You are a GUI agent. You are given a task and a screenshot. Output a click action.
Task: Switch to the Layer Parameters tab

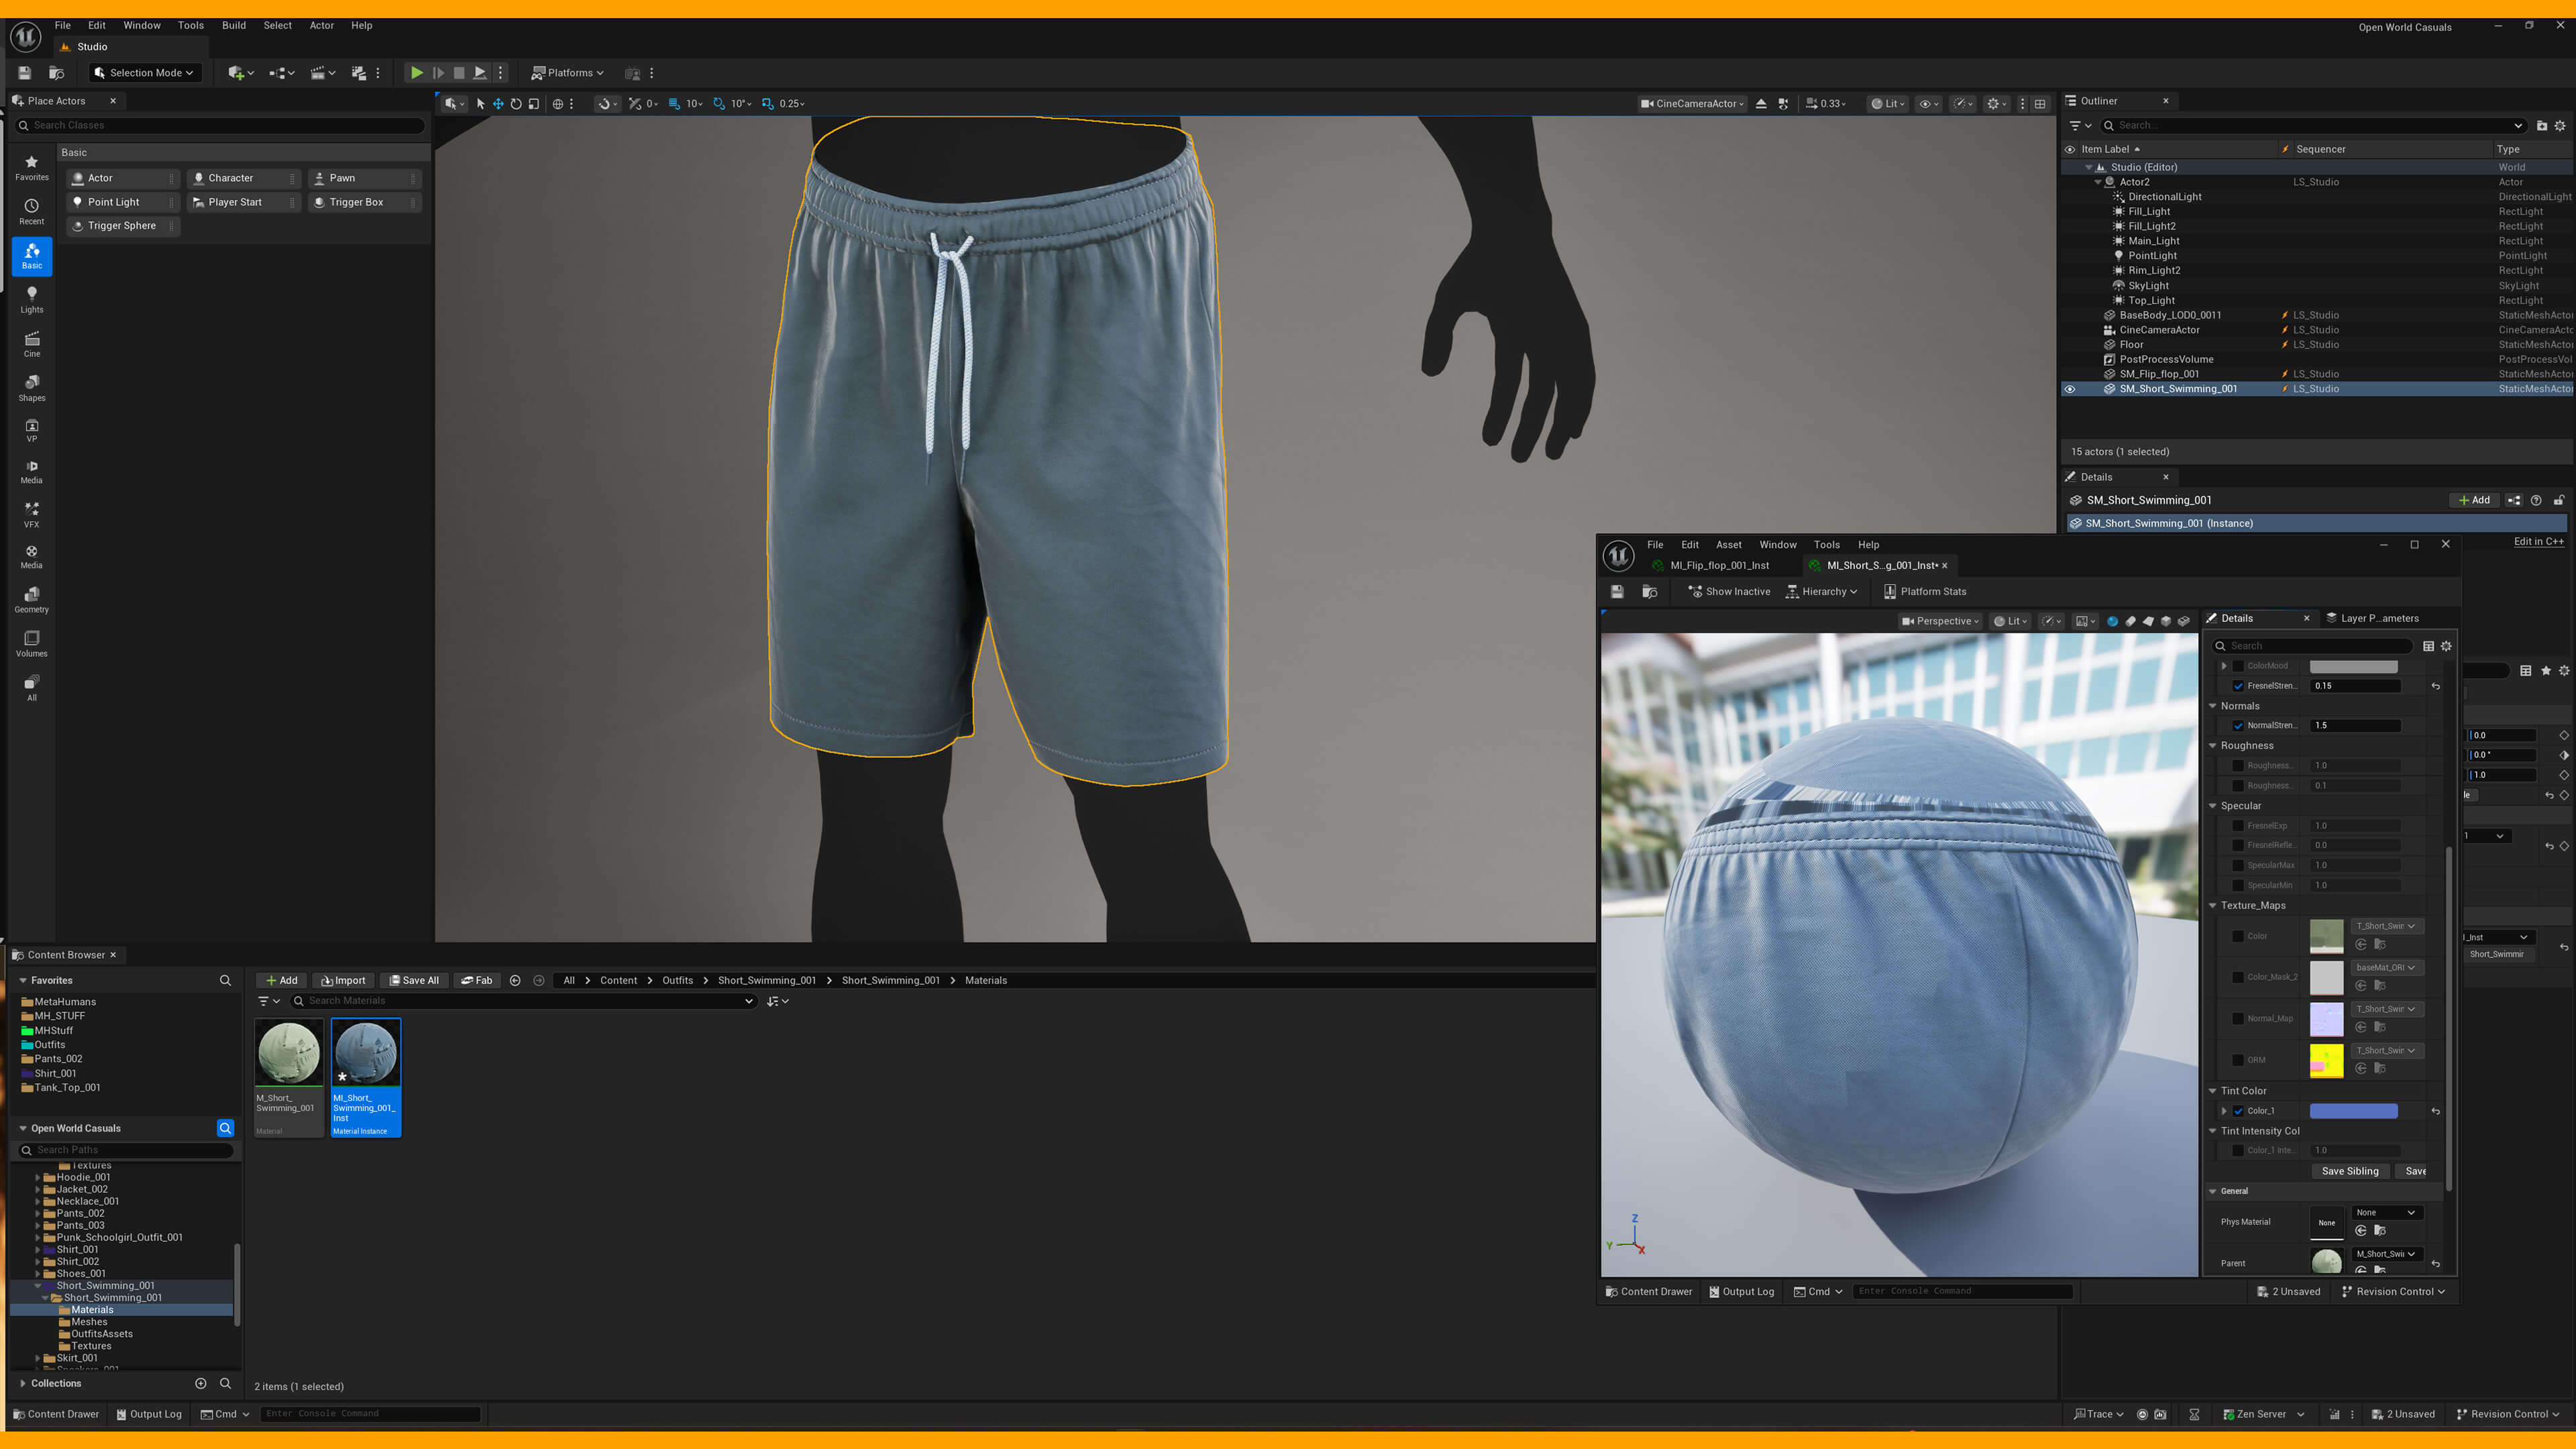(x=2379, y=619)
